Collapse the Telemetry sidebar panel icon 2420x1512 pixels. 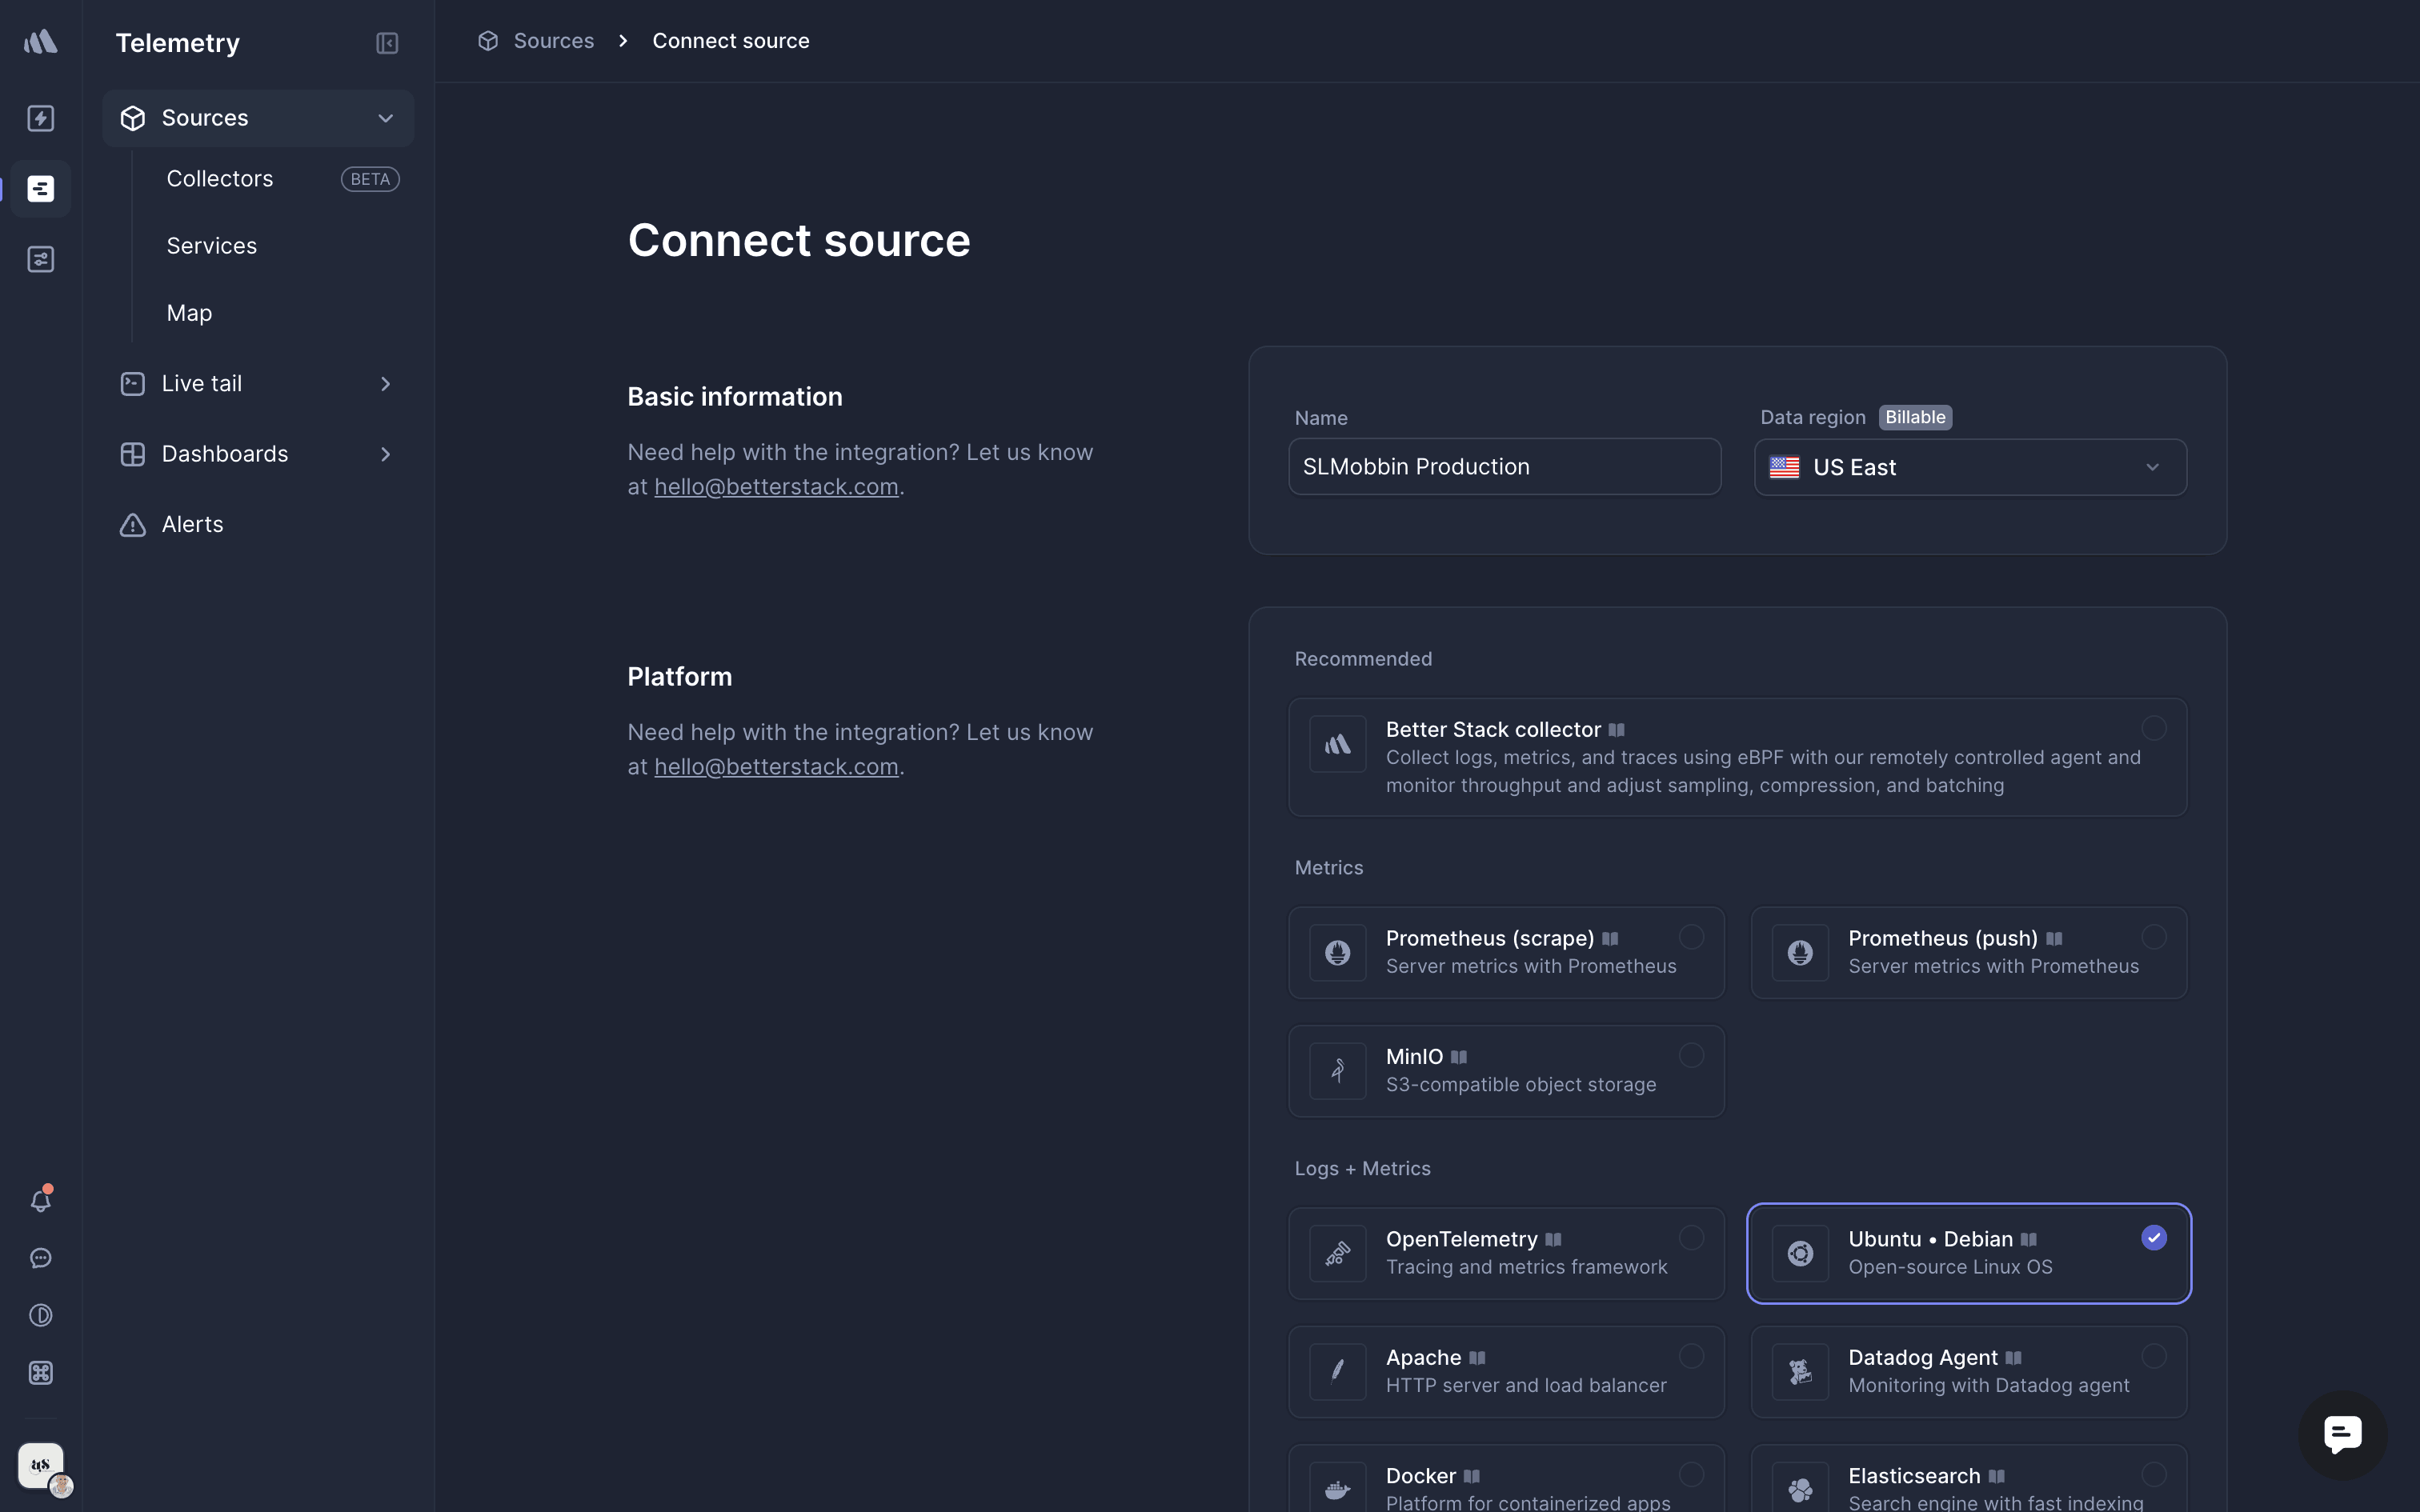(x=387, y=43)
